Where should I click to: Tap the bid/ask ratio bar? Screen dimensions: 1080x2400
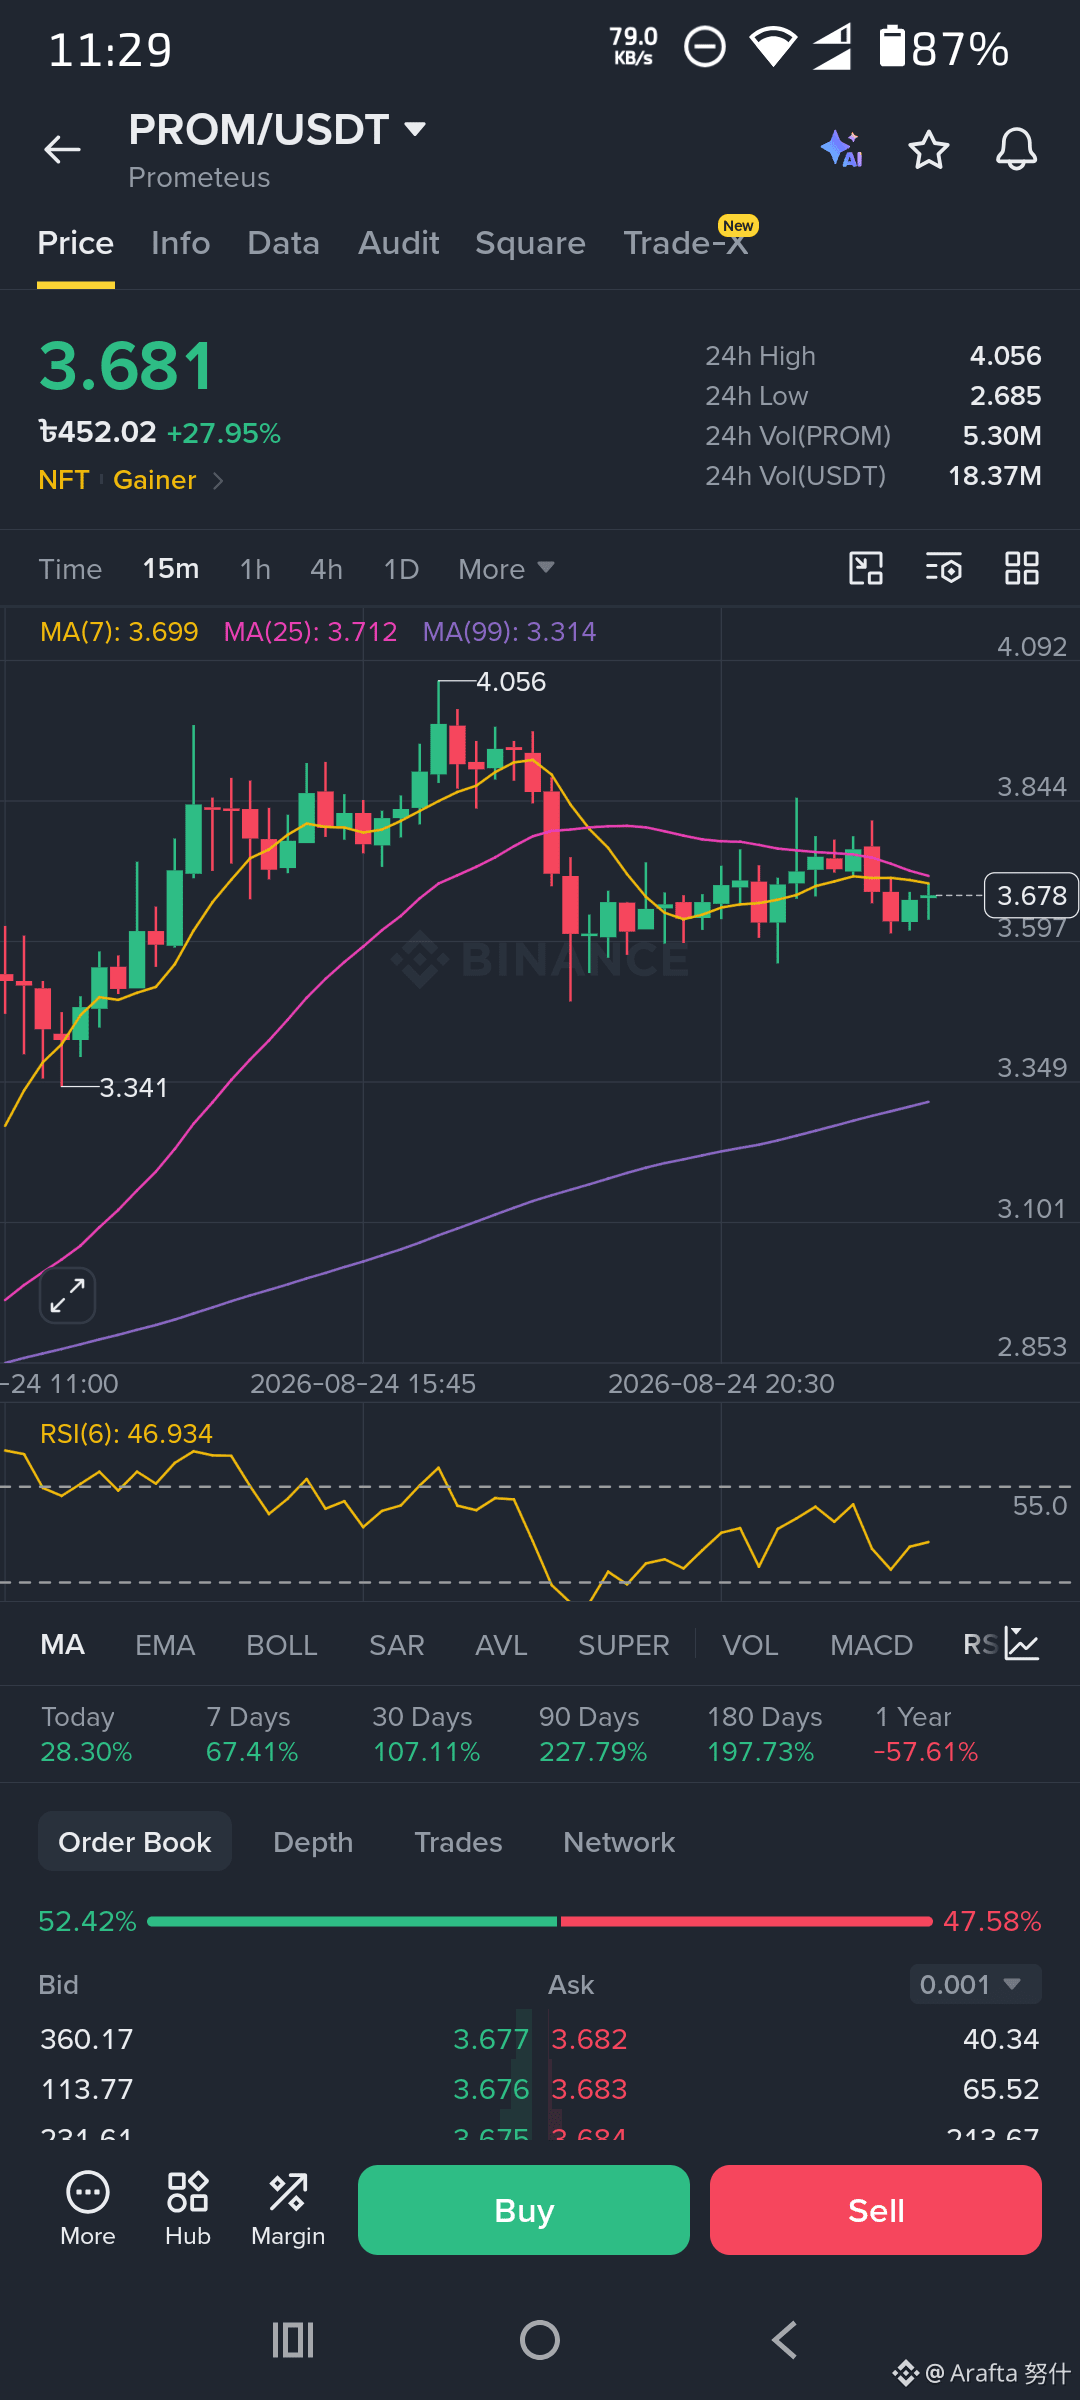540,1921
